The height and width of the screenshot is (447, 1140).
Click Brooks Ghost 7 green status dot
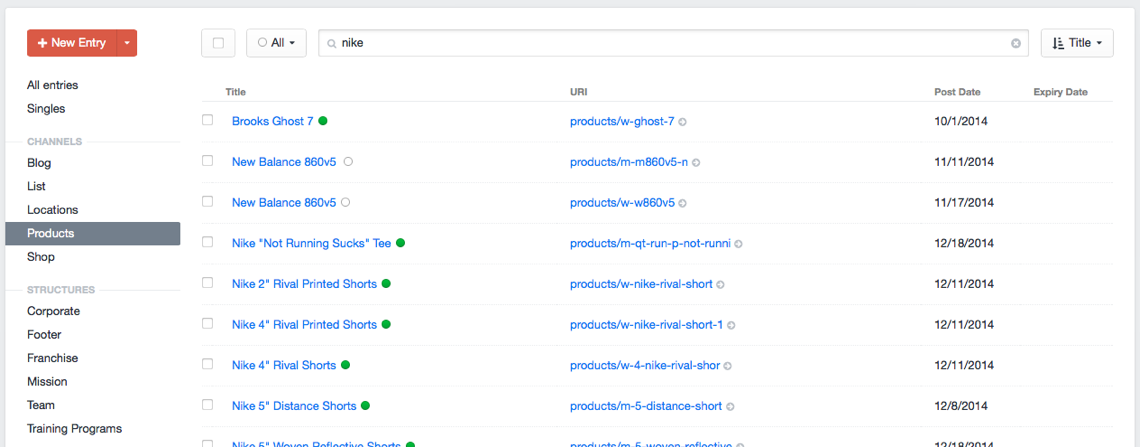323,121
